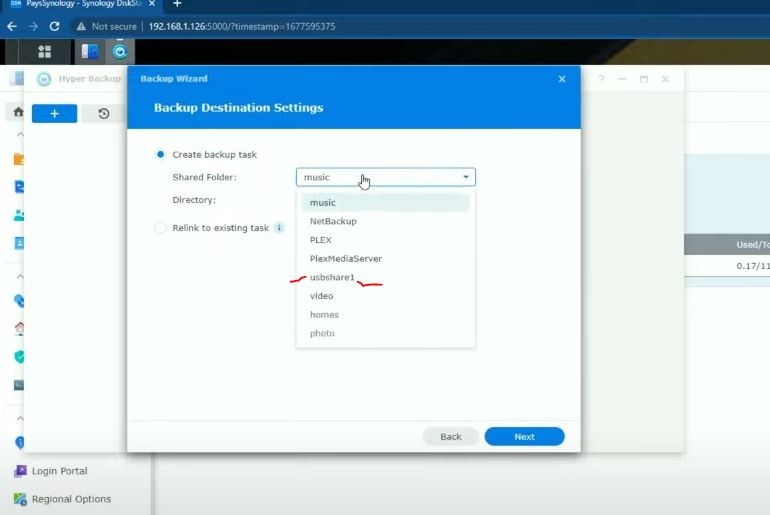
Task: Close the Backup Wizard dialog
Action: pyautogui.click(x=562, y=79)
